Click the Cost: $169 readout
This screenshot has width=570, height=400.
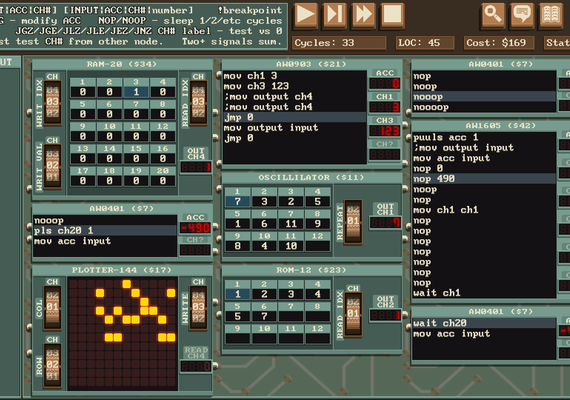tap(499, 43)
